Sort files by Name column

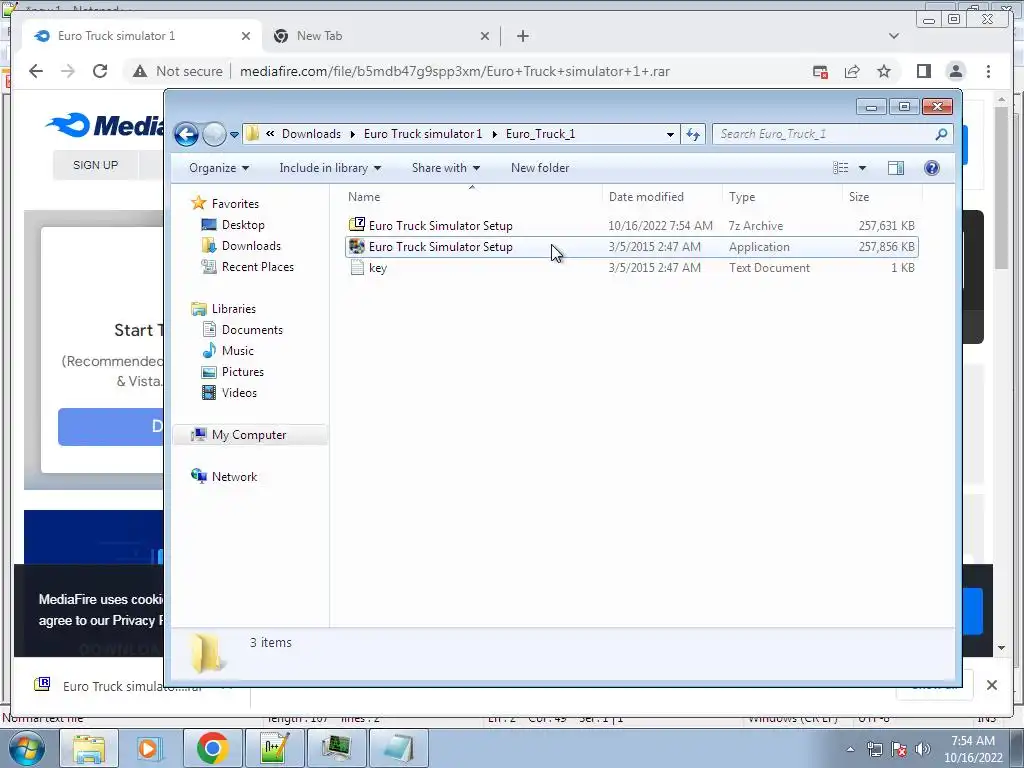[472, 197]
